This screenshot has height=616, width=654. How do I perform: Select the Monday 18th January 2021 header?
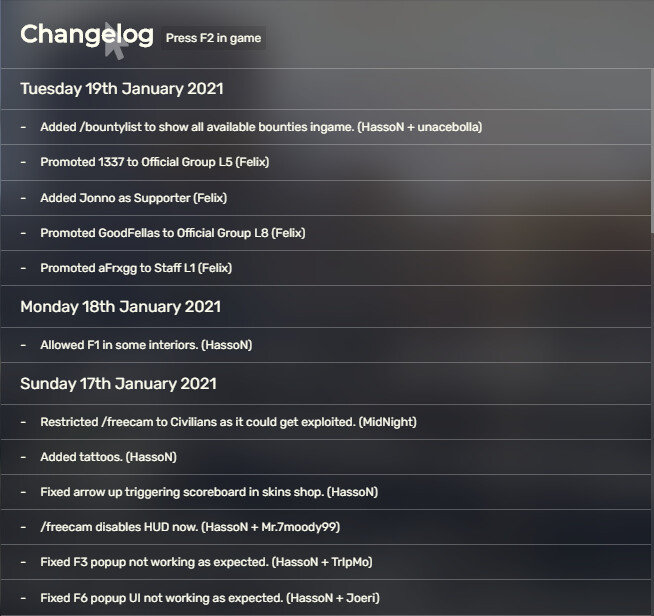coord(120,306)
